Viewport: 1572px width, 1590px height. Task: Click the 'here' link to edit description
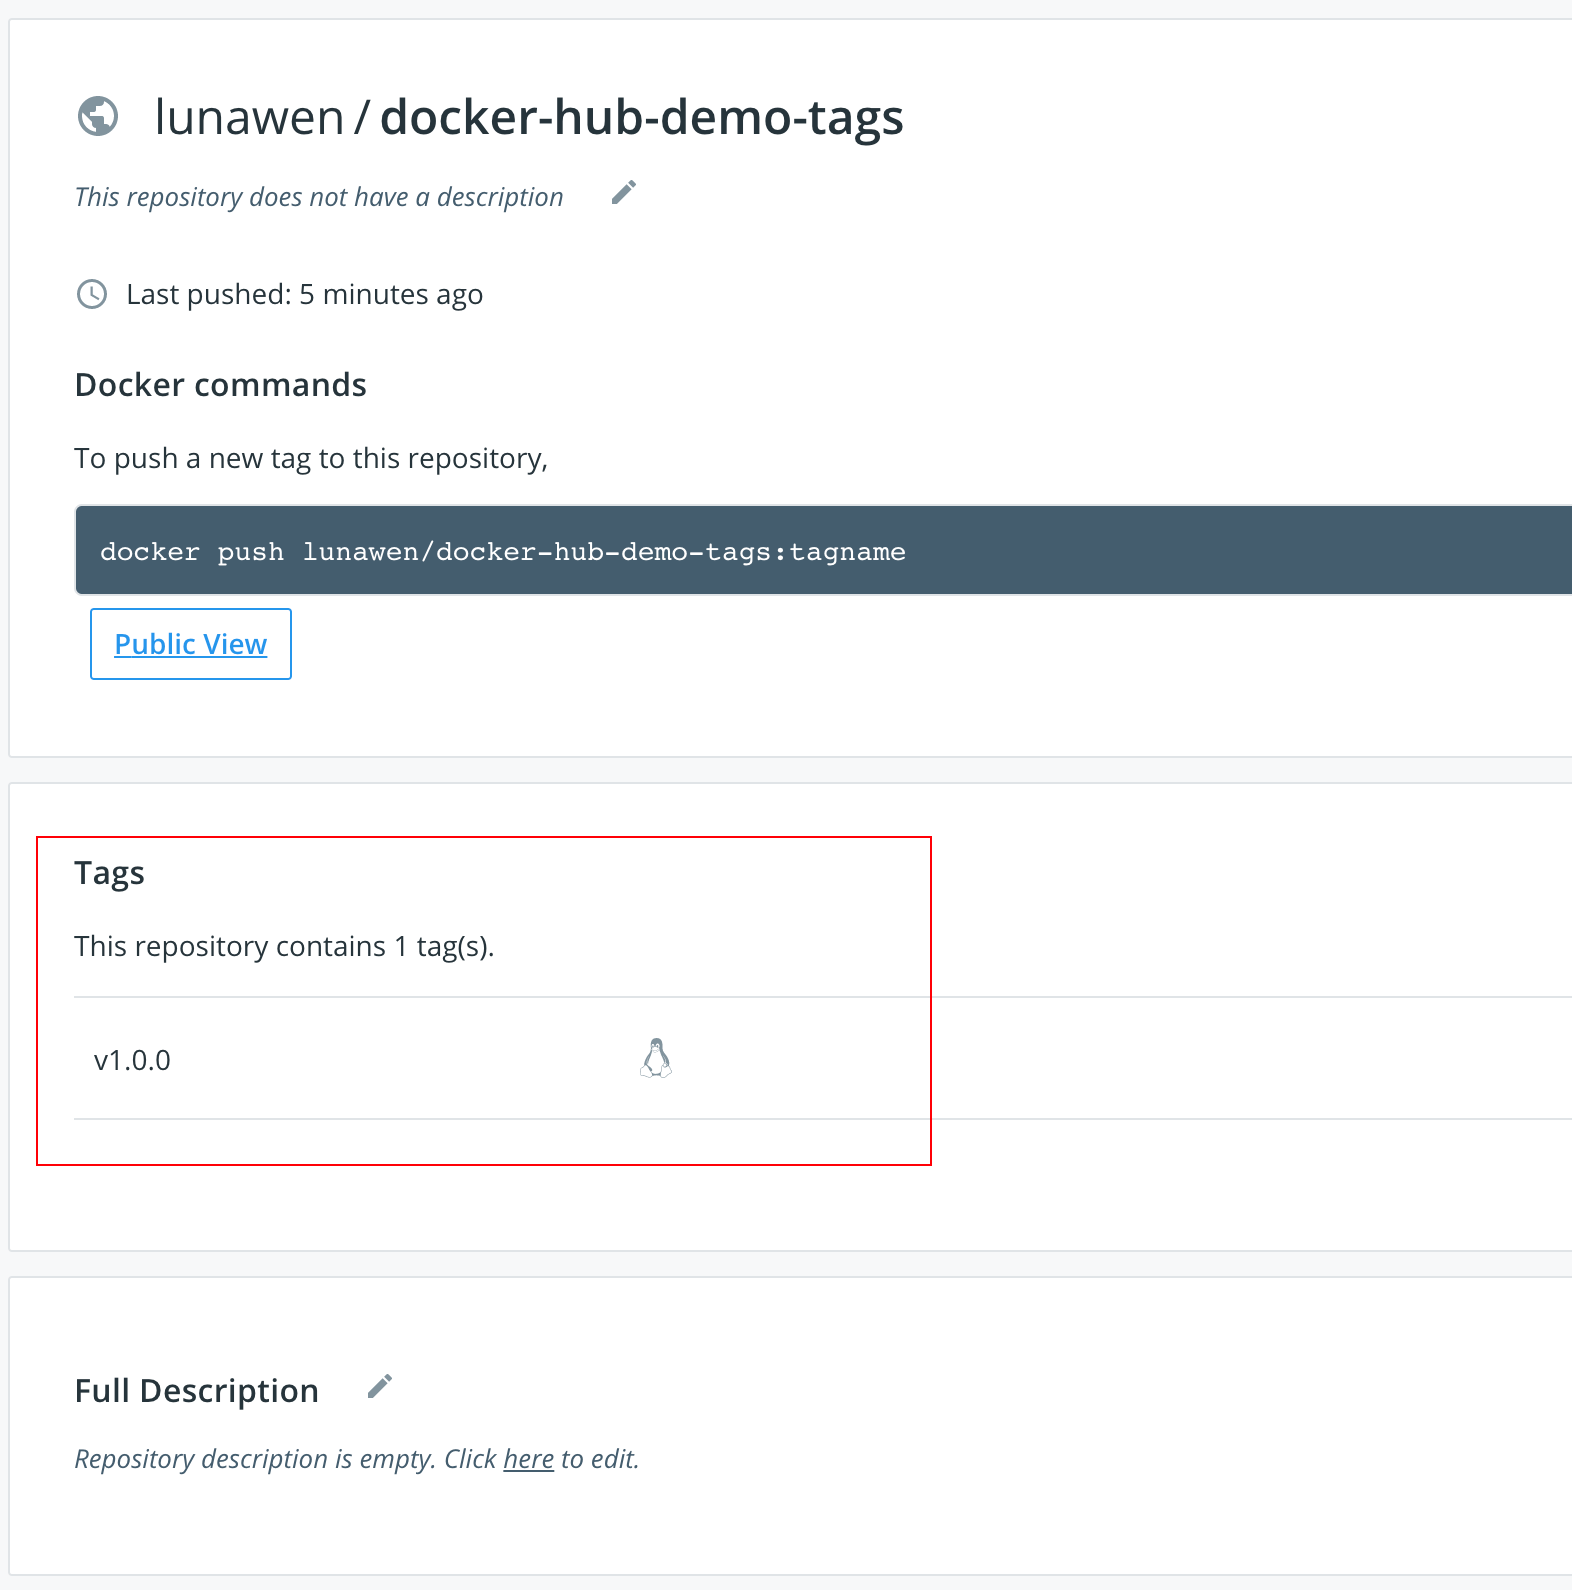(528, 1459)
